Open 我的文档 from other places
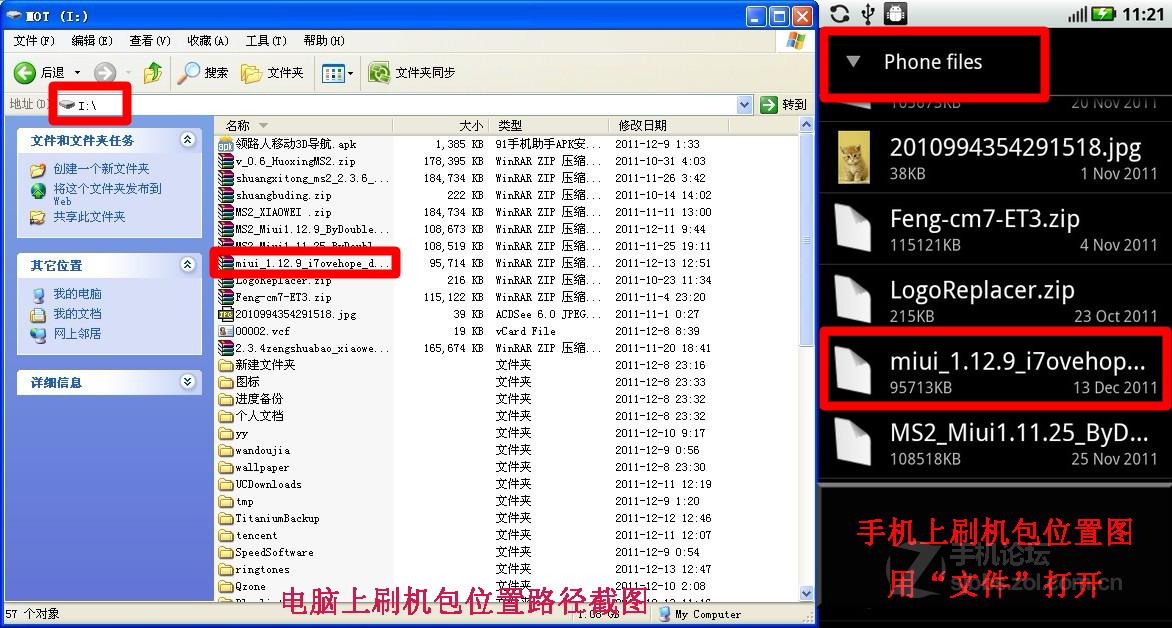This screenshot has width=1172, height=628. pyautogui.click(x=77, y=314)
